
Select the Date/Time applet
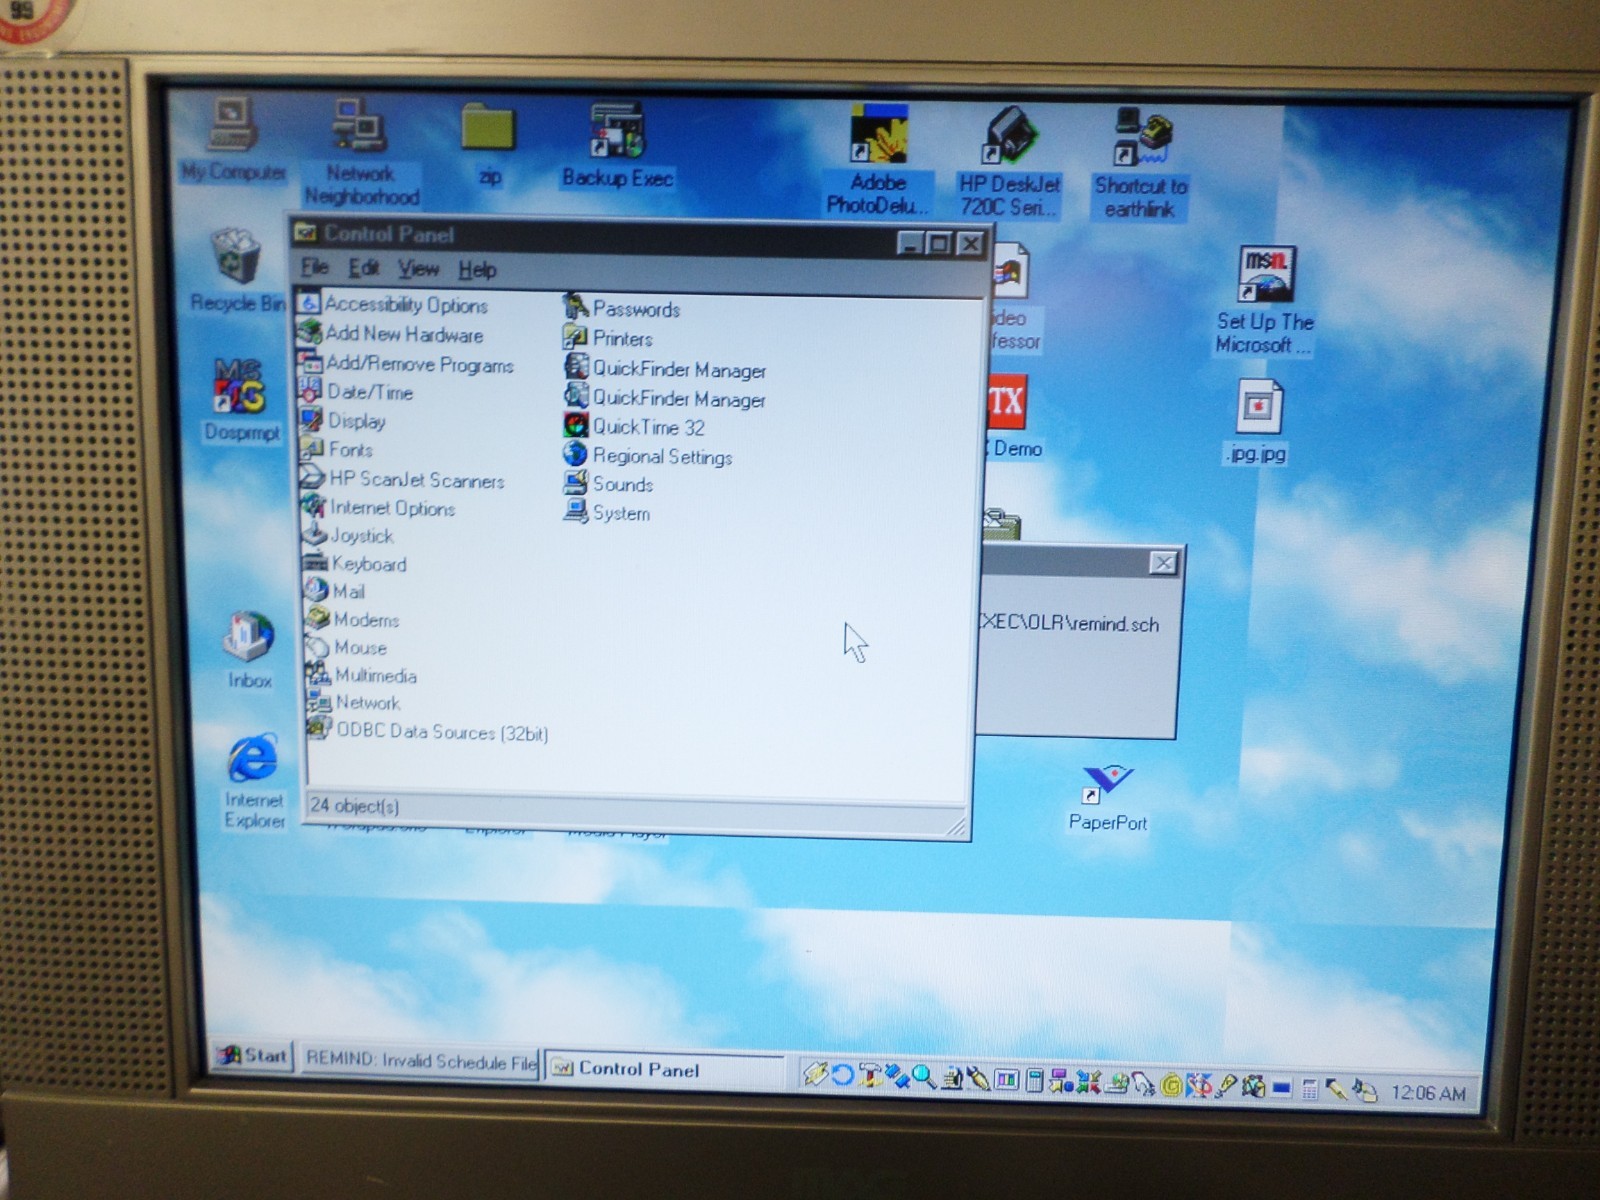357,392
